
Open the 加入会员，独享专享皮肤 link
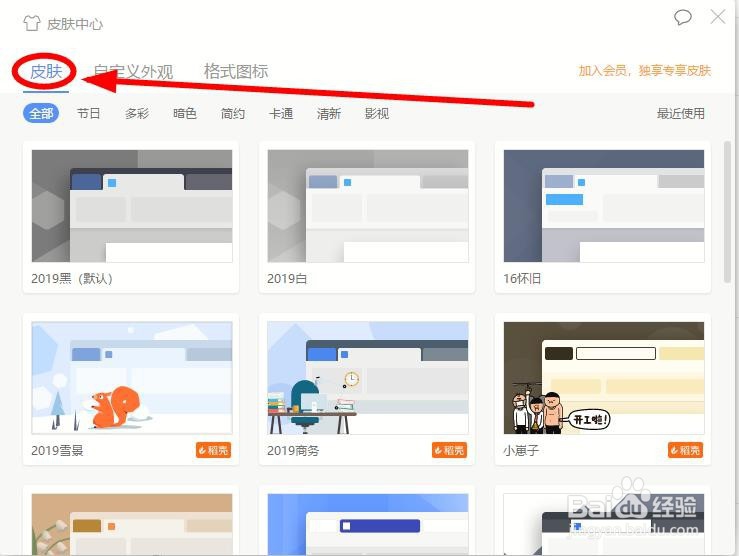click(644, 71)
